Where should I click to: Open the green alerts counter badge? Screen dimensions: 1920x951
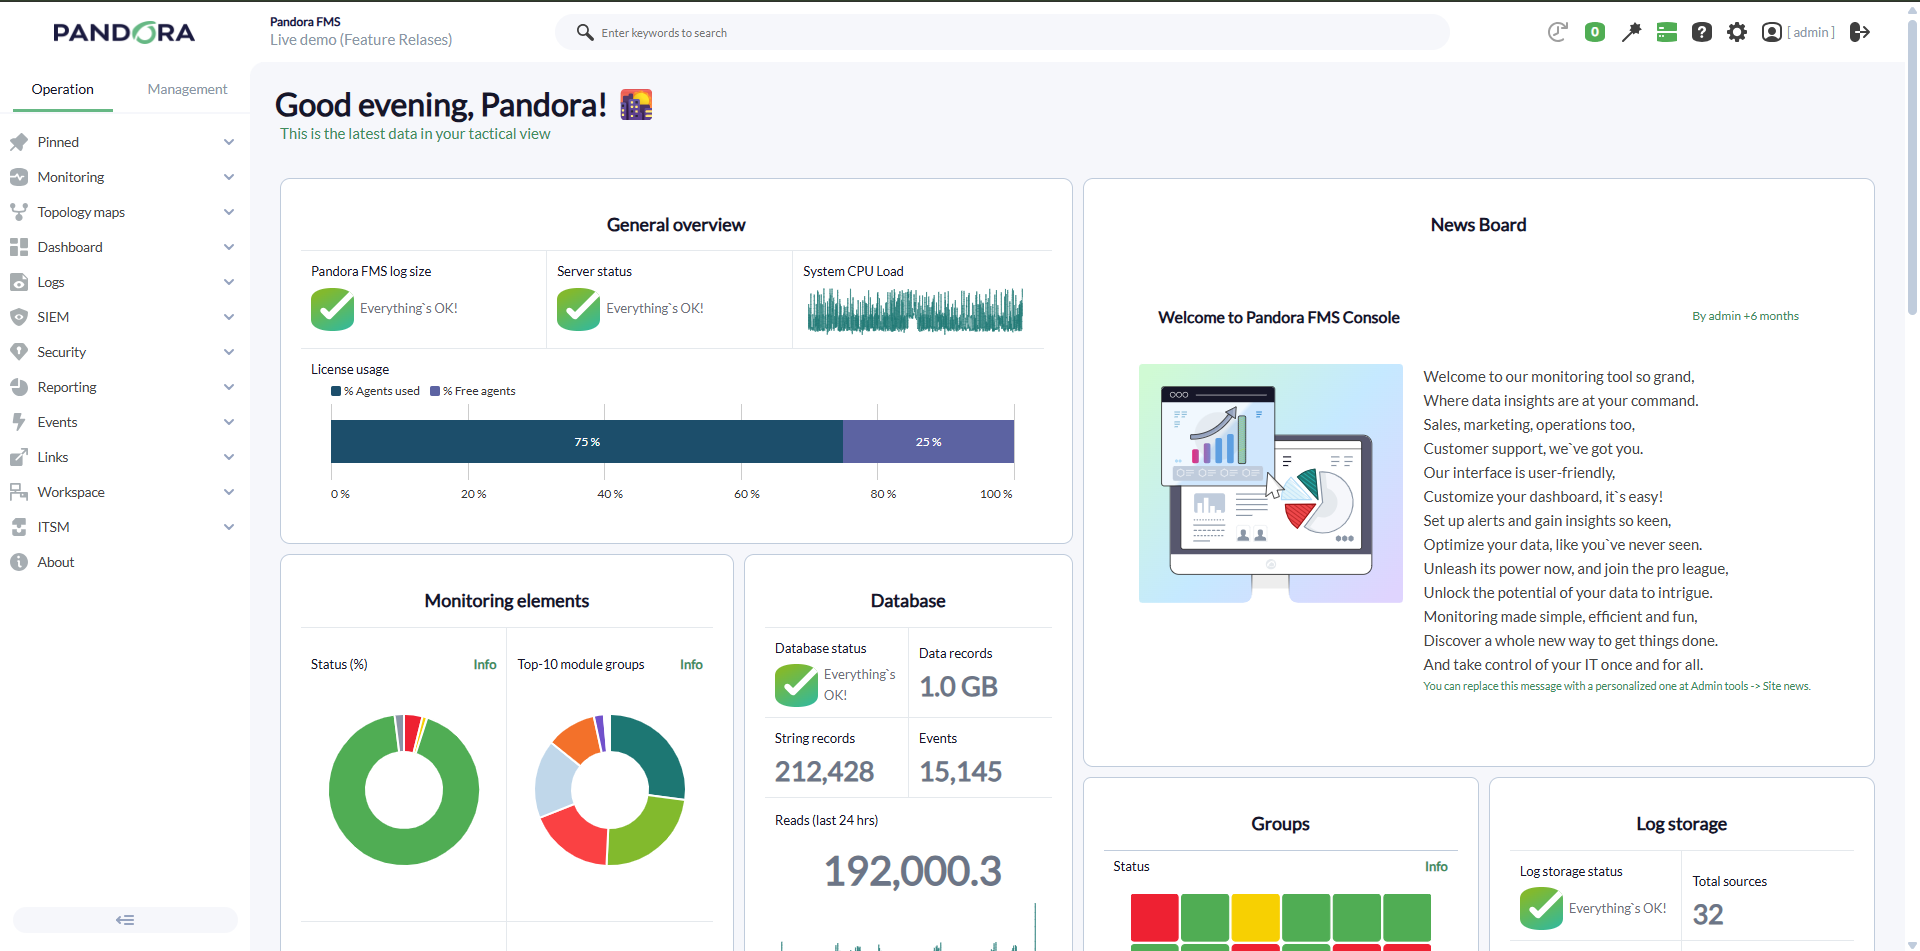pyautogui.click(x=1595, y=32)
